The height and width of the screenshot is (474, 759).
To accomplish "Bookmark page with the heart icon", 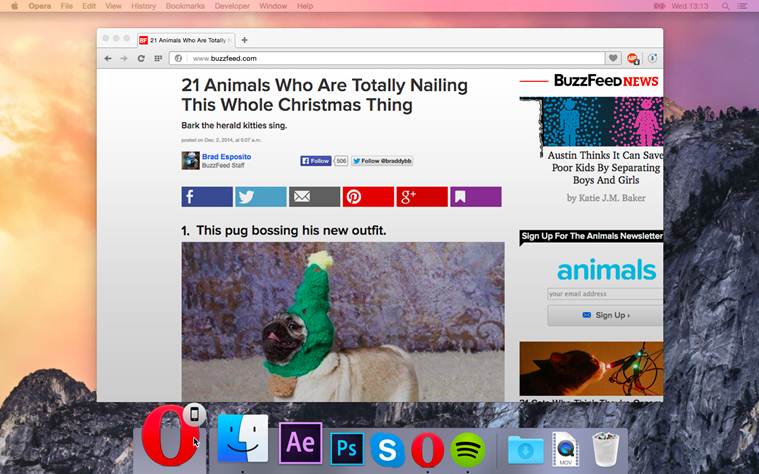I will point(613,58).
